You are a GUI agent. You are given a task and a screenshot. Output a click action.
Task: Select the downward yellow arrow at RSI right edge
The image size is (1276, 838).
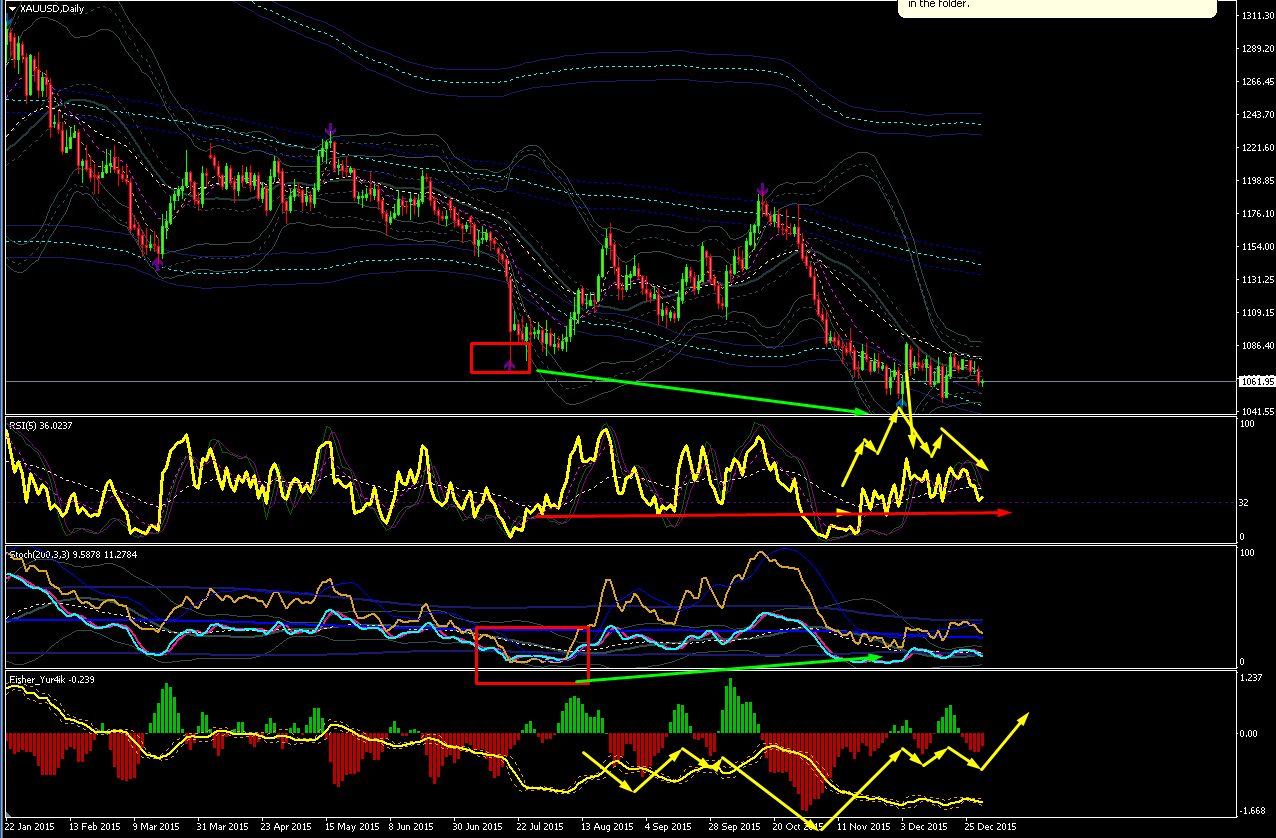click(x=966, y=450)
